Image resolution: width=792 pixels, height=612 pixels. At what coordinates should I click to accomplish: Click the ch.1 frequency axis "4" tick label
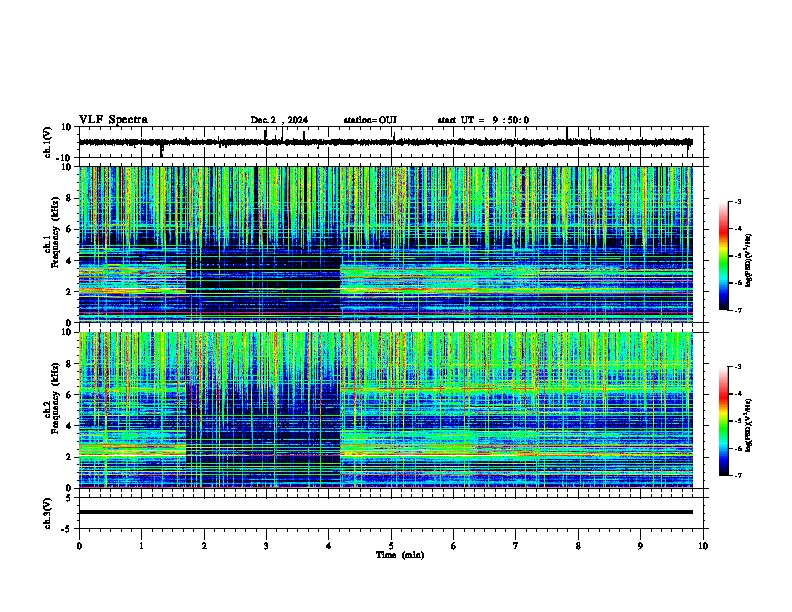click(70, 261)
